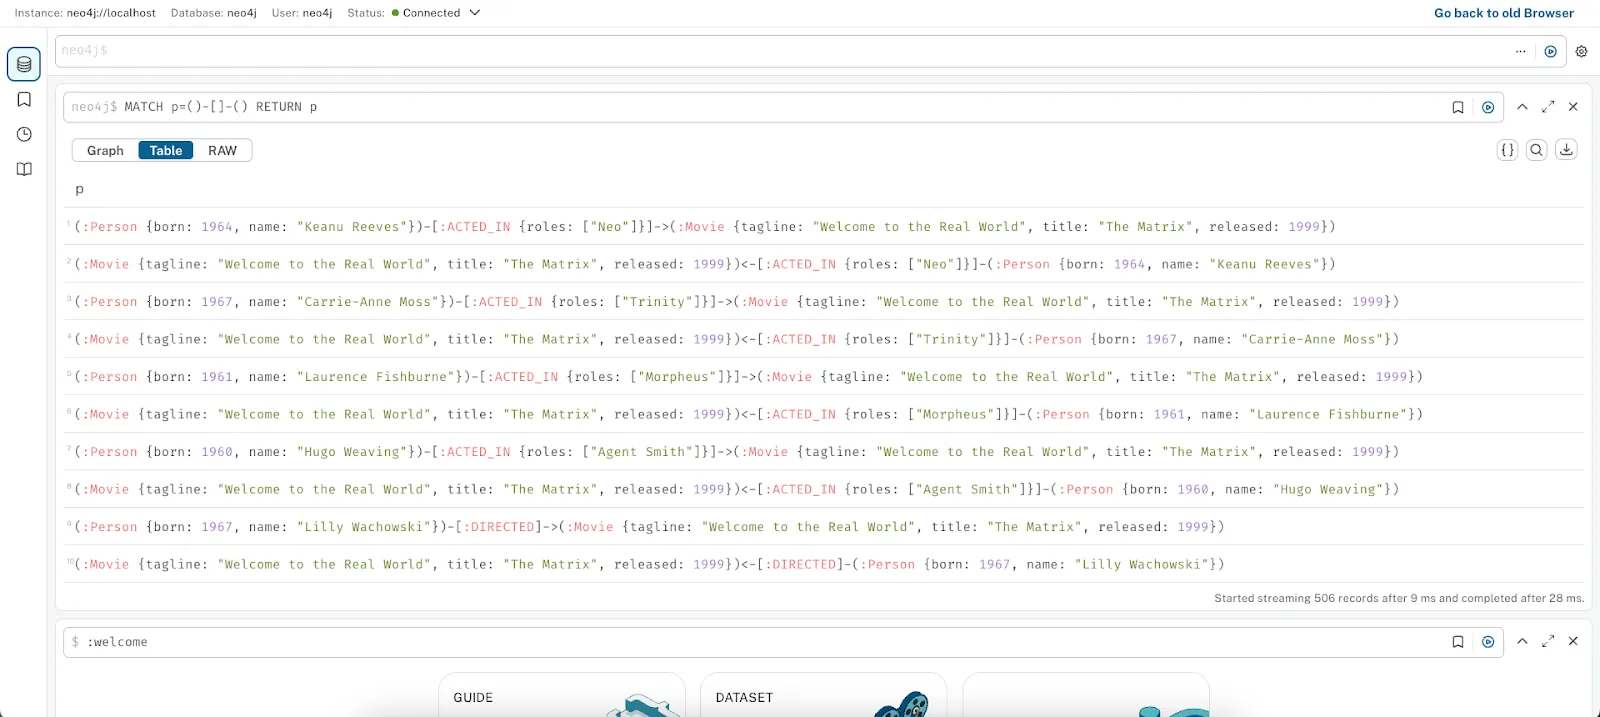The image size is (1600, 717).
Task: Close the :welcome frame
Action: [1573, 641]
